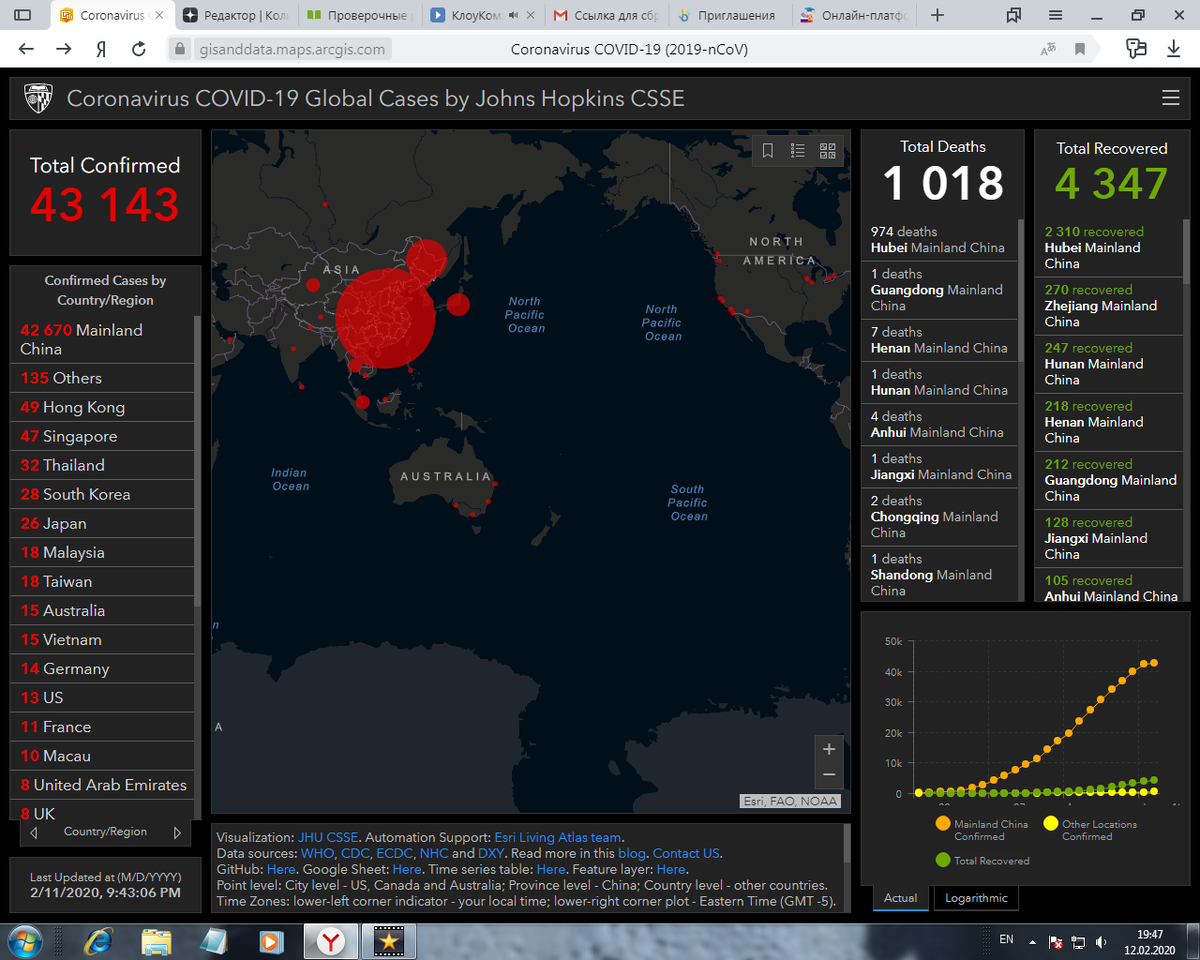The image size is (1200, 960).
Task: Open the blog link
Action: 632,853
